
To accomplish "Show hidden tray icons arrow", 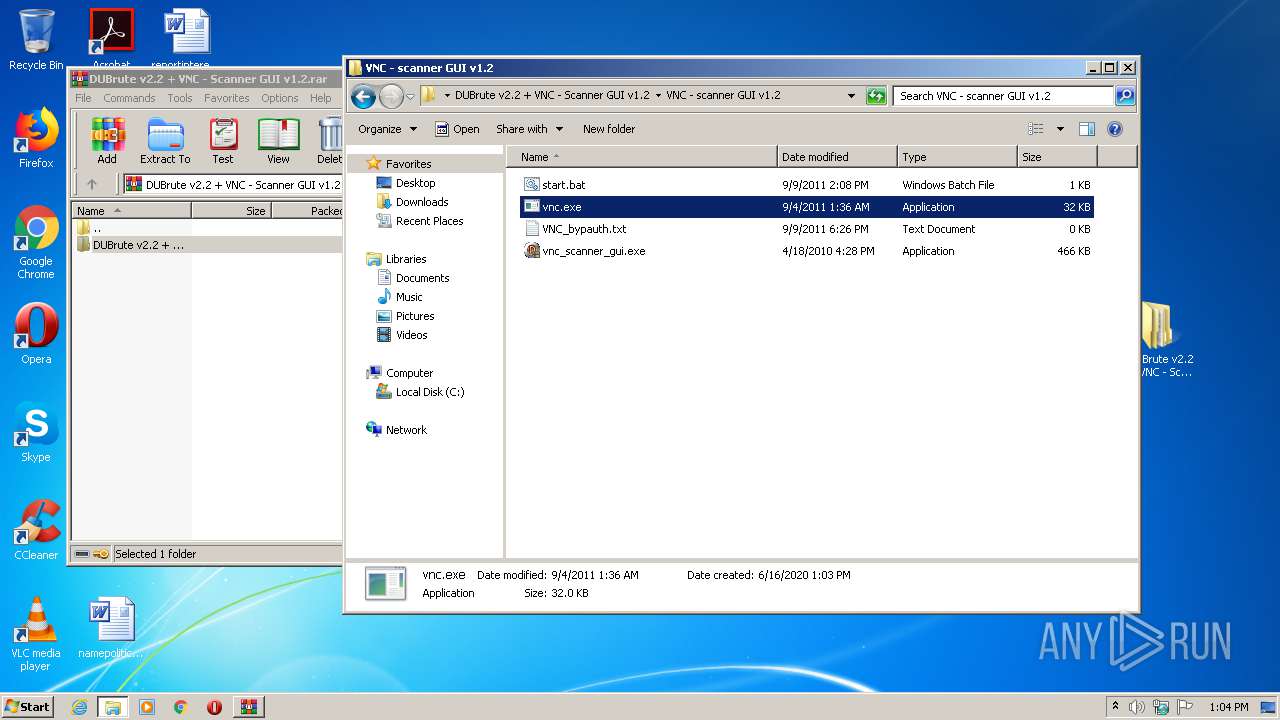I will pos(1115,707).
